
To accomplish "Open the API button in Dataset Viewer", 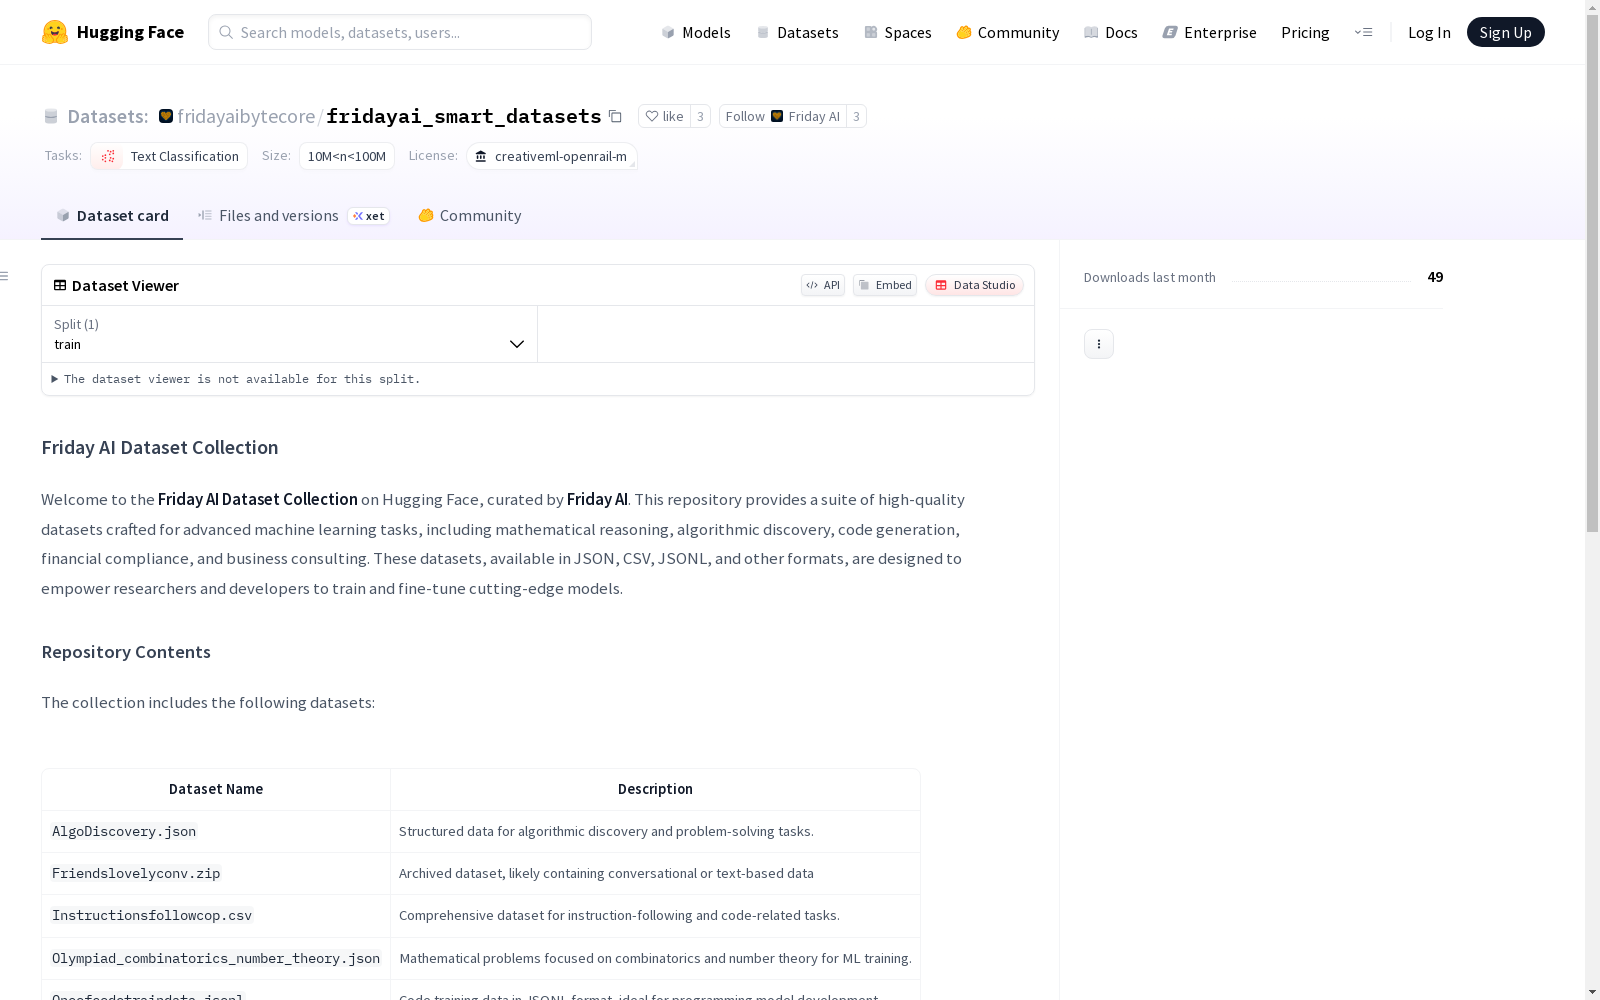I will (x=823, y=285).
